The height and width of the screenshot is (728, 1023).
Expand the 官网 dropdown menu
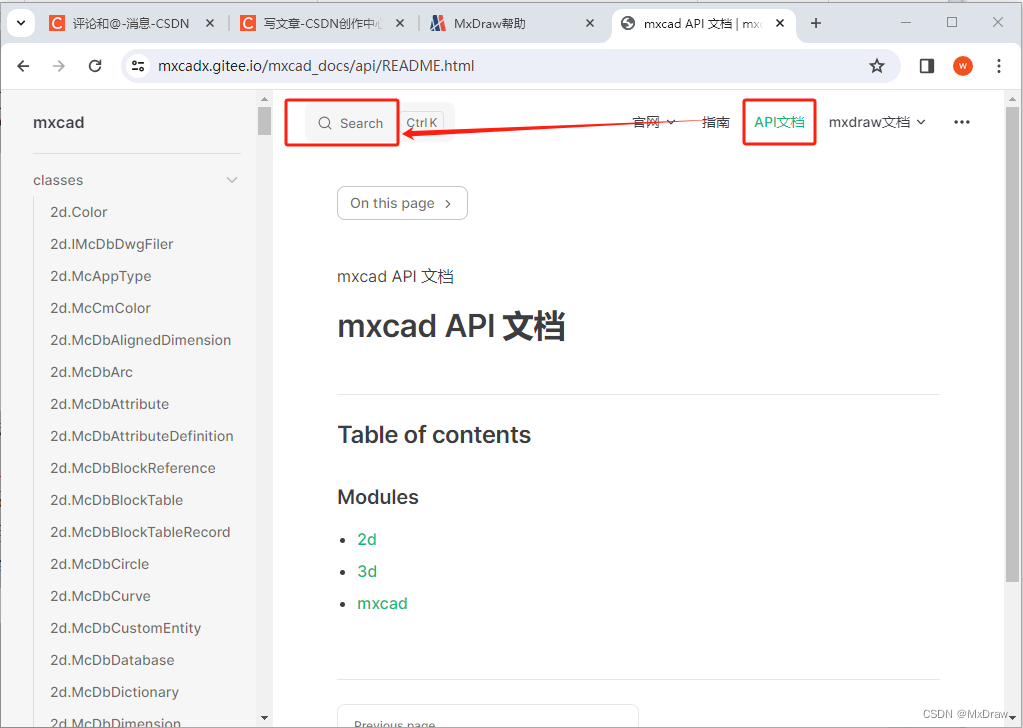click(x=654, y=122)
